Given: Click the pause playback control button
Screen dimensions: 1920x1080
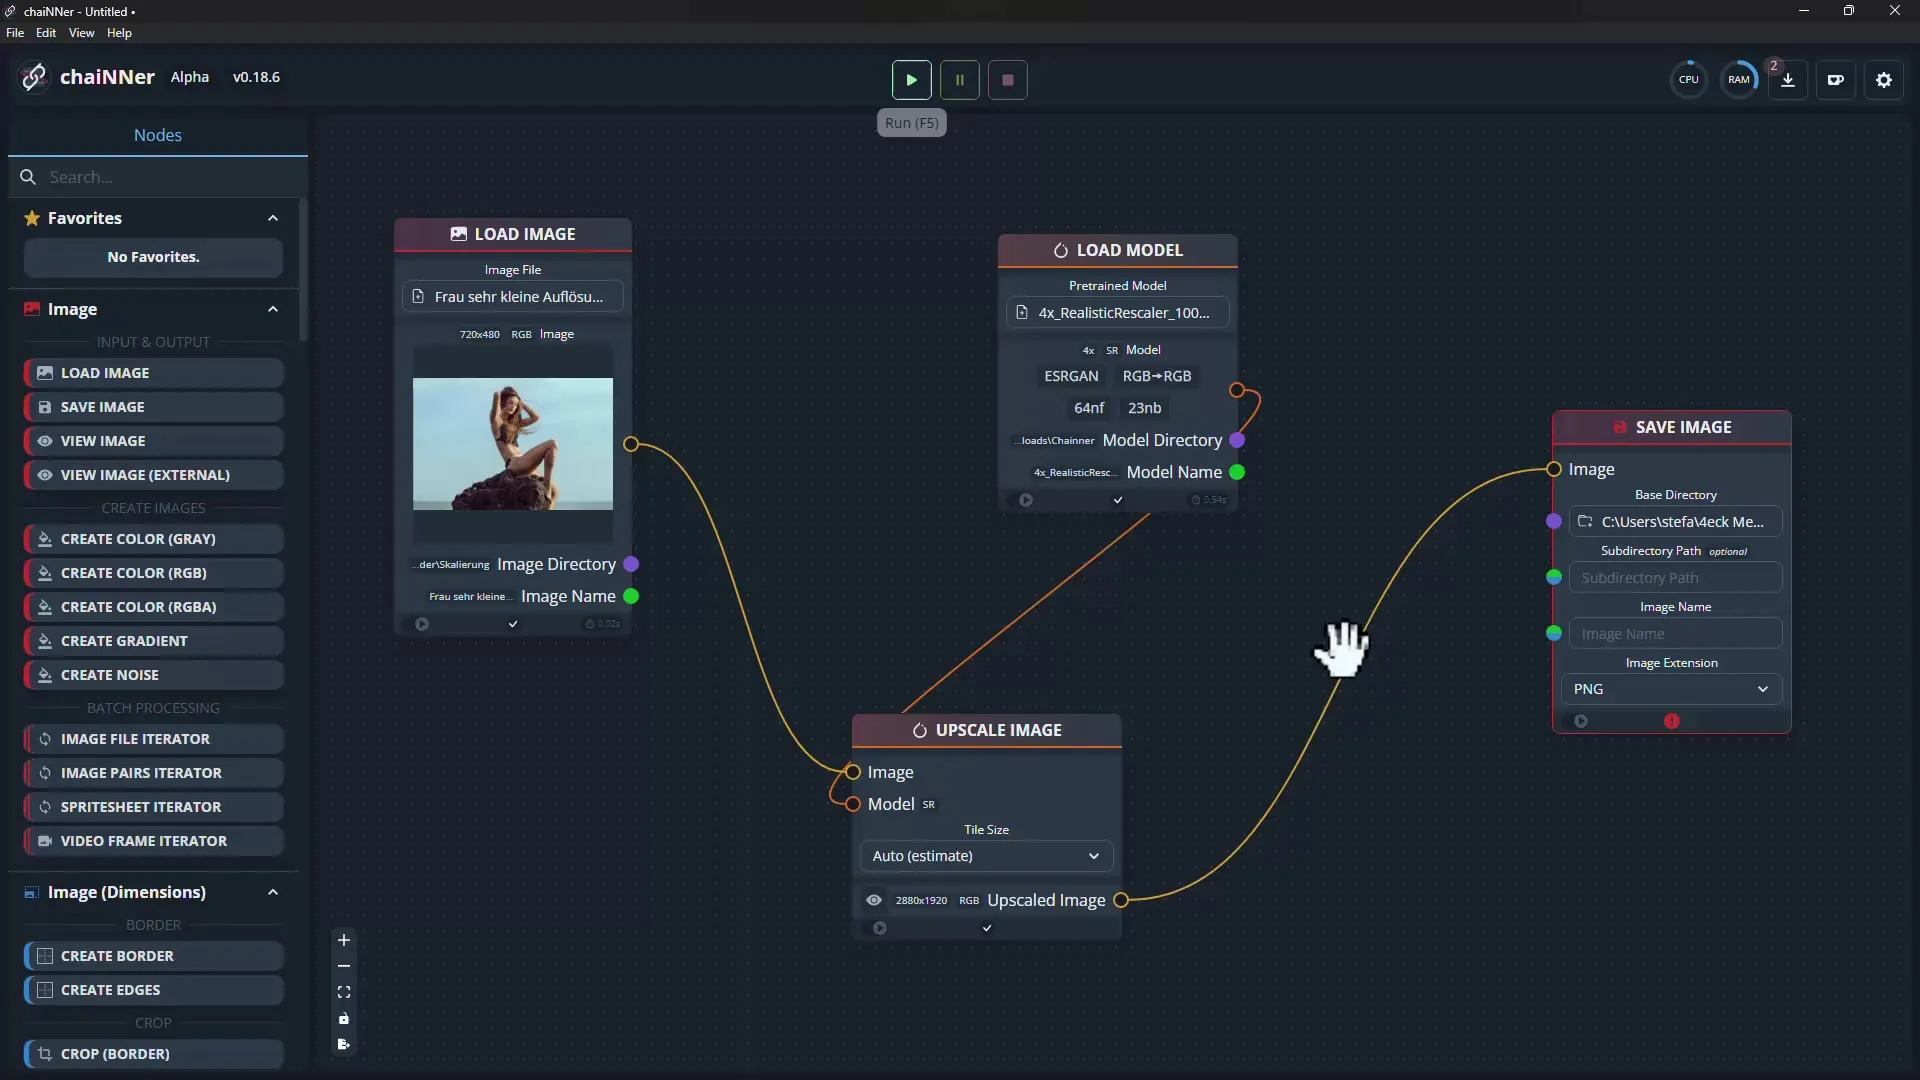Looking at the screenshot, I should point(960,79).
